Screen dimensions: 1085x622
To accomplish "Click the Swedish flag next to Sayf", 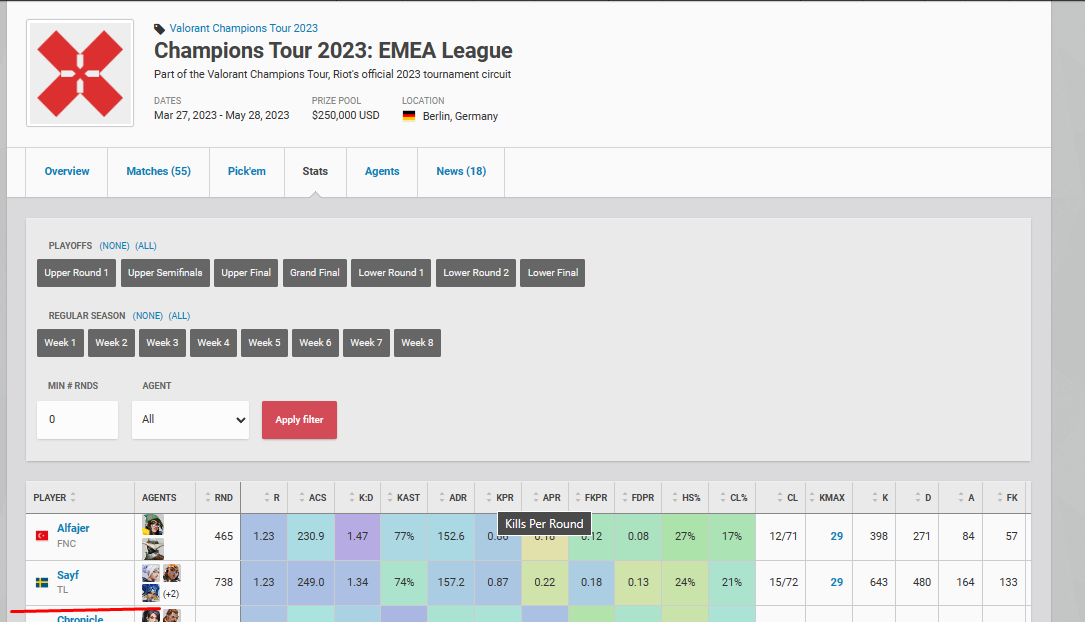I will coord(42,583).
